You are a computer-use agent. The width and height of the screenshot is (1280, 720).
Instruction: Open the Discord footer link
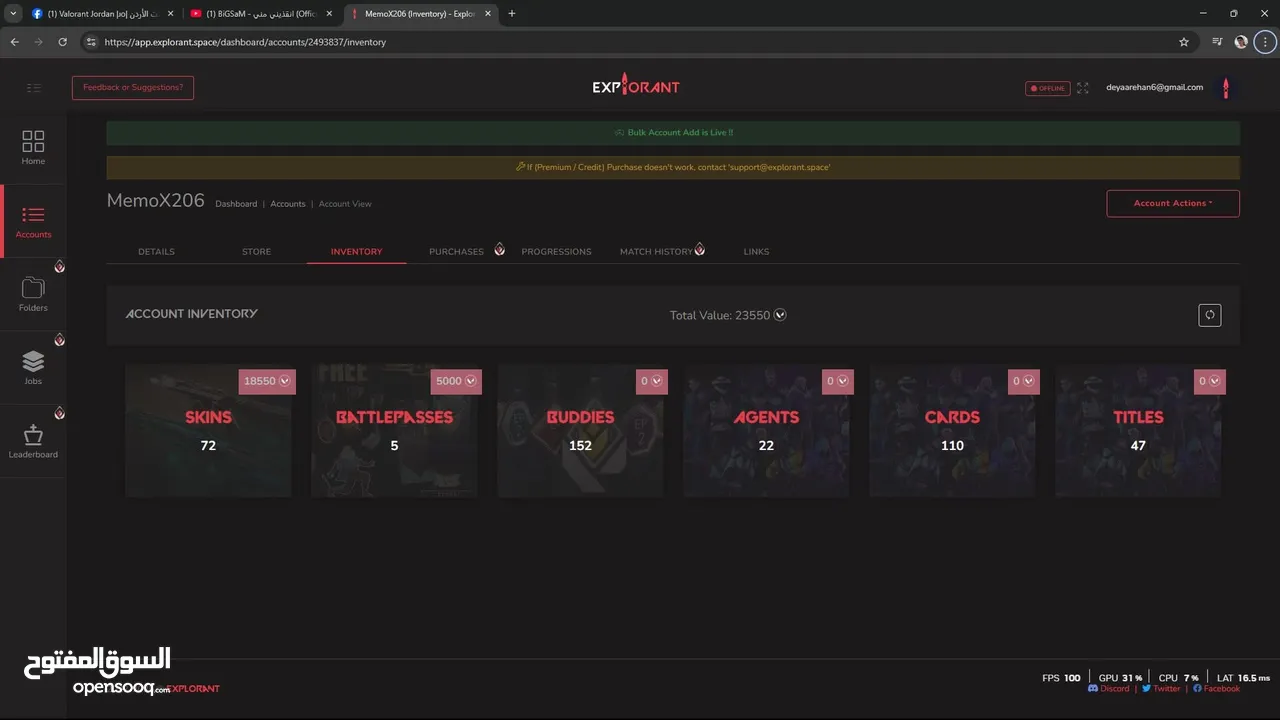[x=1108, y=689]
